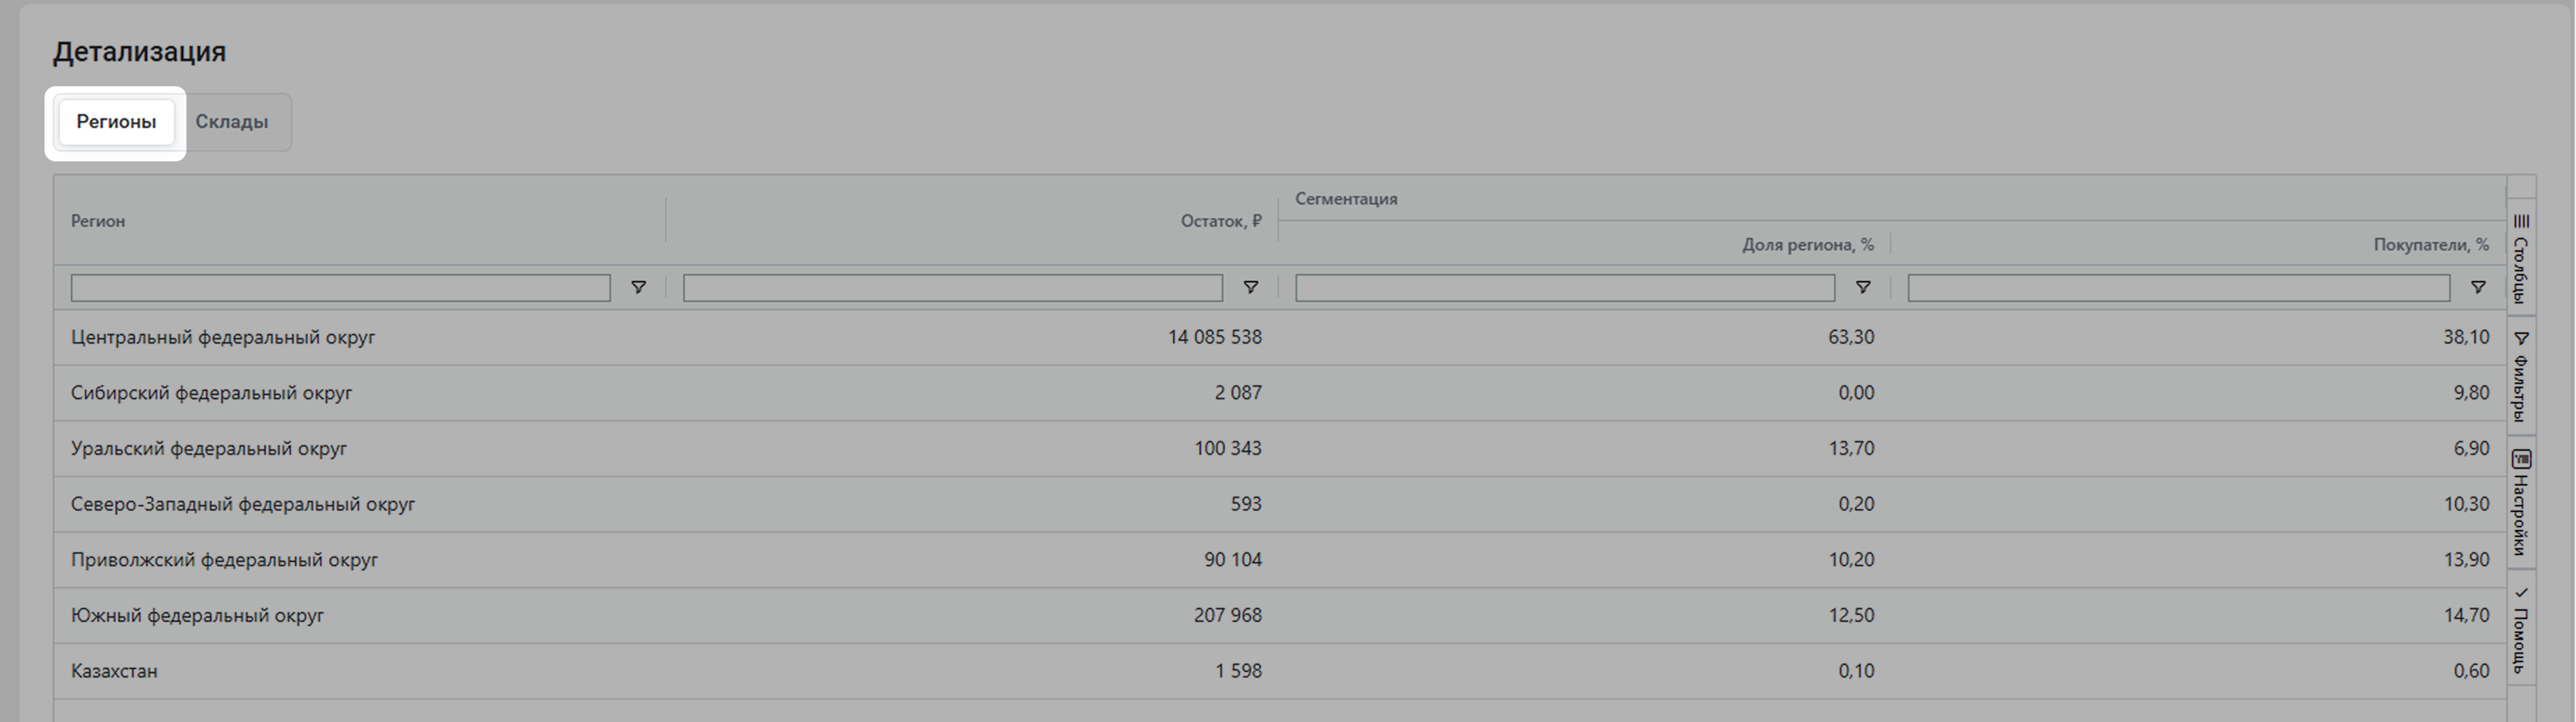This screenshot has width=2576, height=722.
Task: Sort by Регион column header
Action: (x=98, y=221)
